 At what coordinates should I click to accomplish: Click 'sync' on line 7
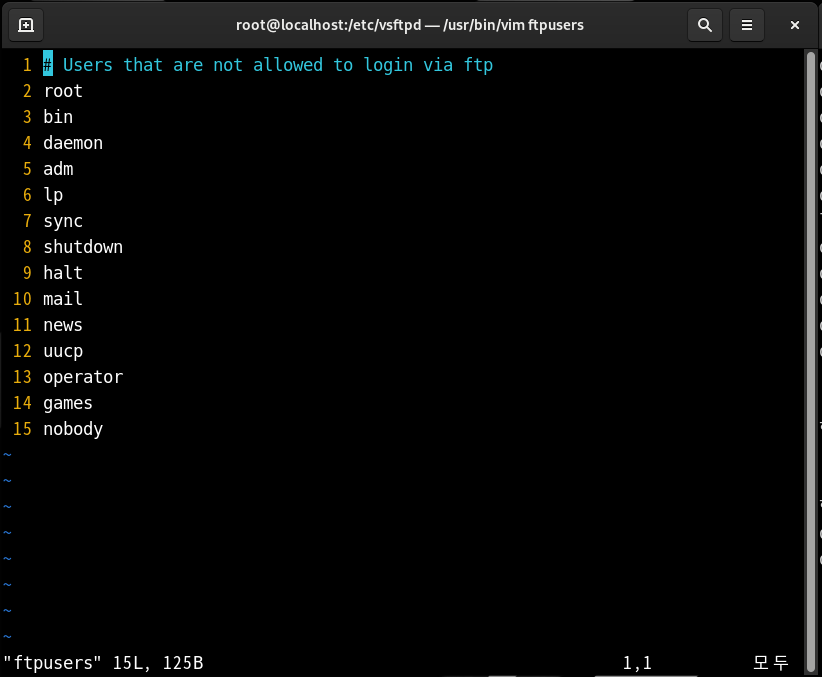click(x=63, y=221)
